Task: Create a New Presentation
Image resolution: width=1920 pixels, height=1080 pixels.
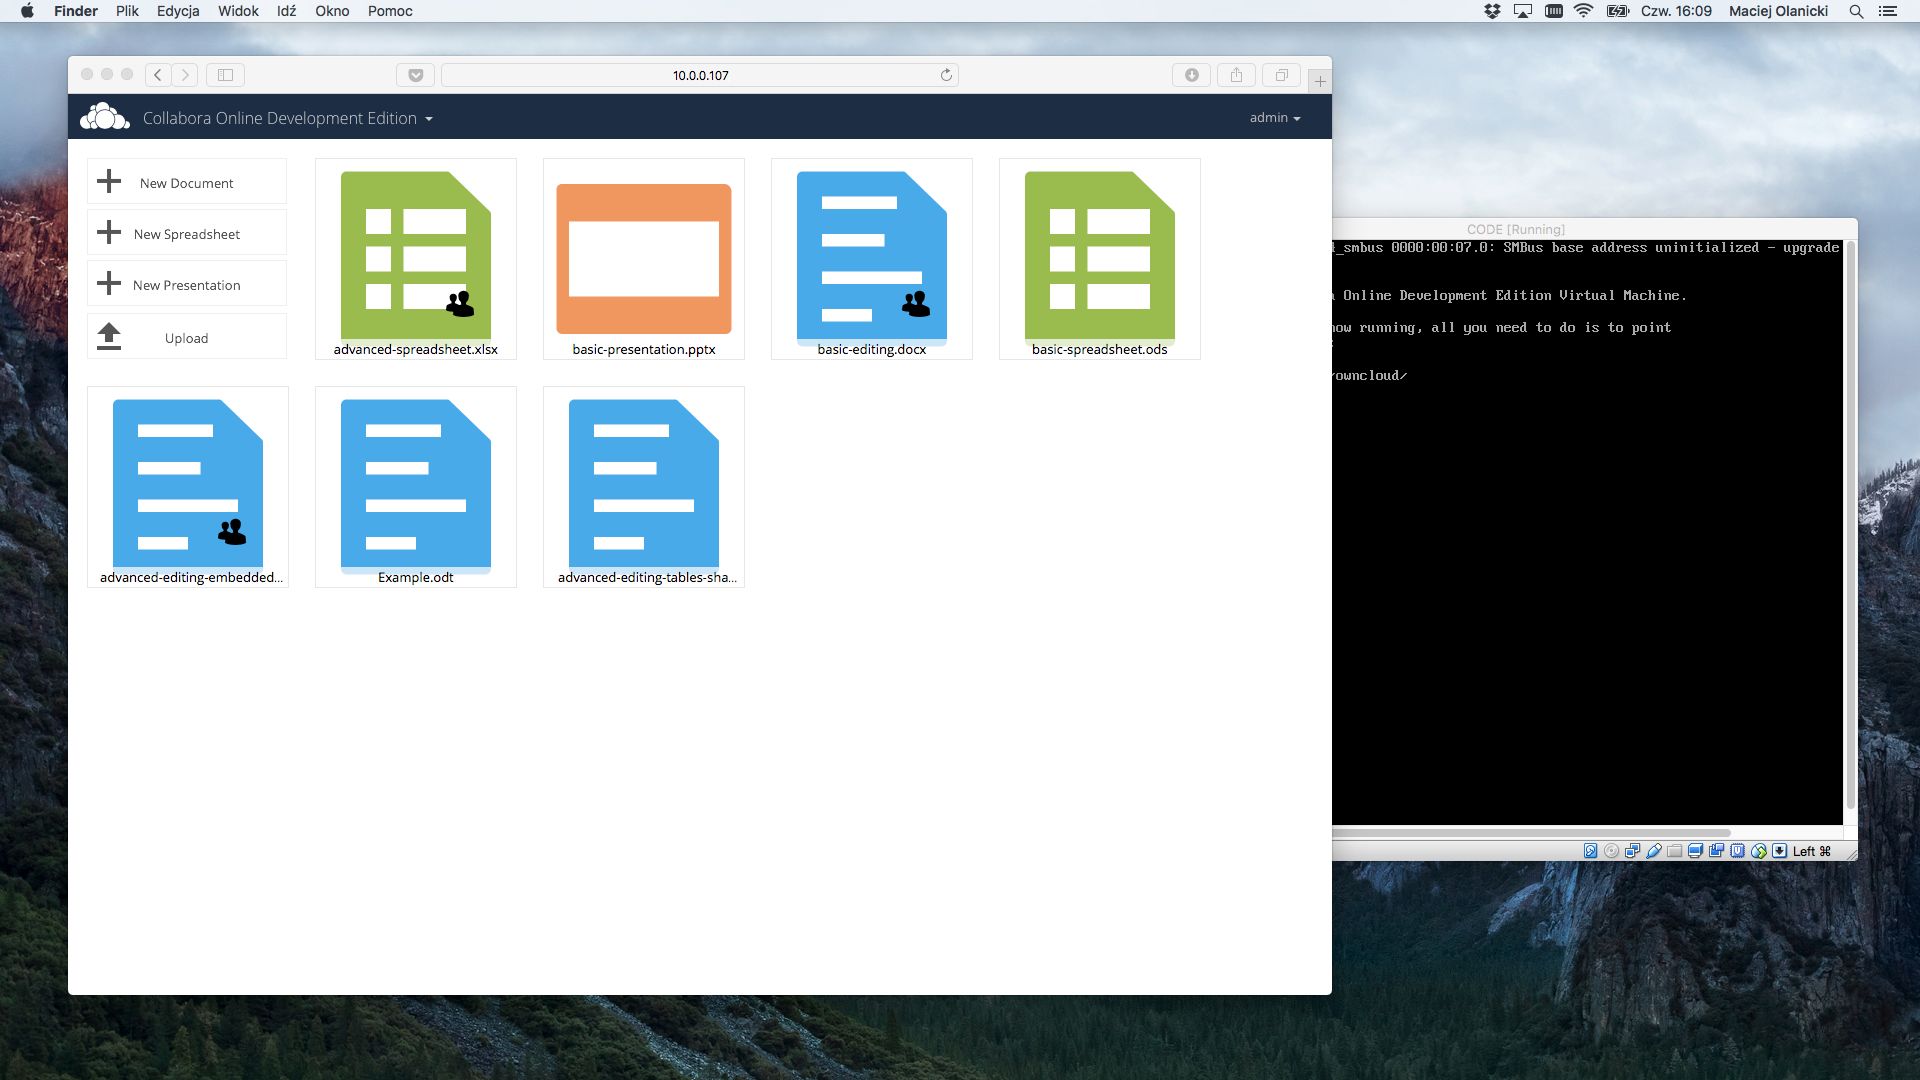Action: click(186, 285)
